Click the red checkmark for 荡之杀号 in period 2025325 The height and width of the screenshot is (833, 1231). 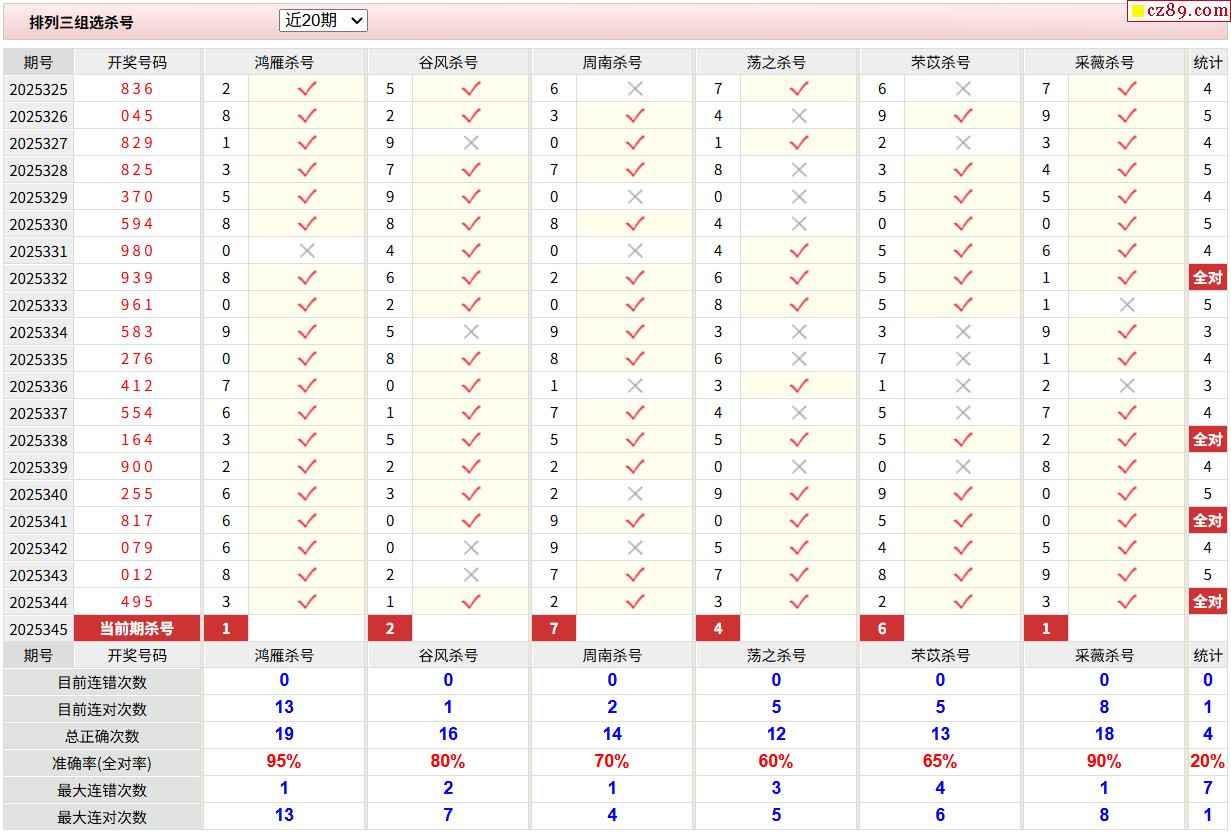pyautogui.click(x=799, y=89)
